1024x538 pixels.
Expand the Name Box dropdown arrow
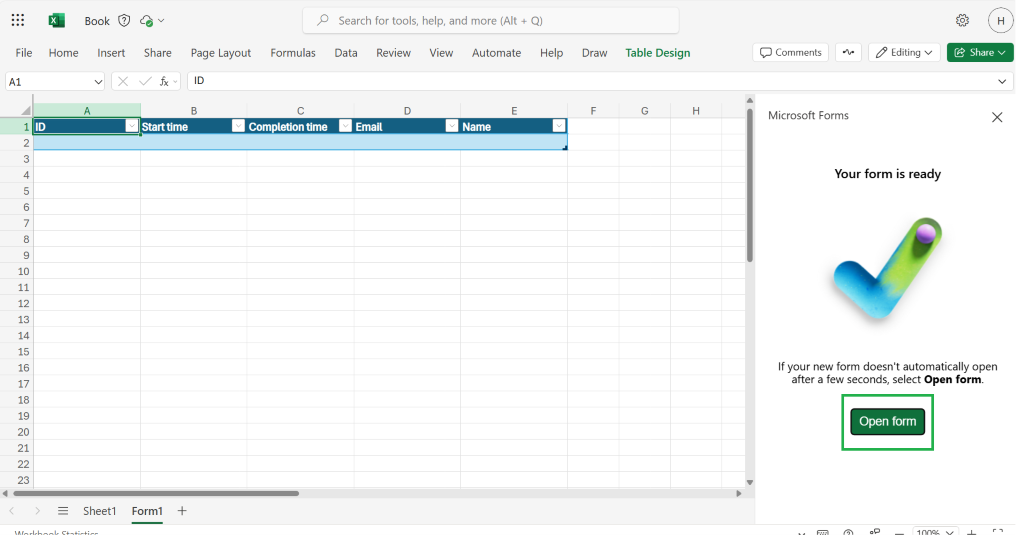point(98,82)
